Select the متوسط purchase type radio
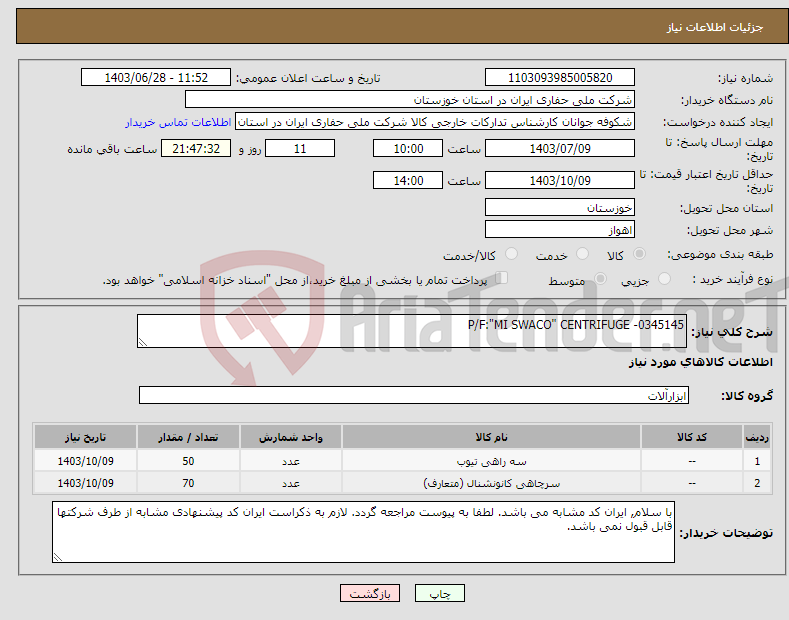Screen dimensions: 789x620 tap(600, 279)
